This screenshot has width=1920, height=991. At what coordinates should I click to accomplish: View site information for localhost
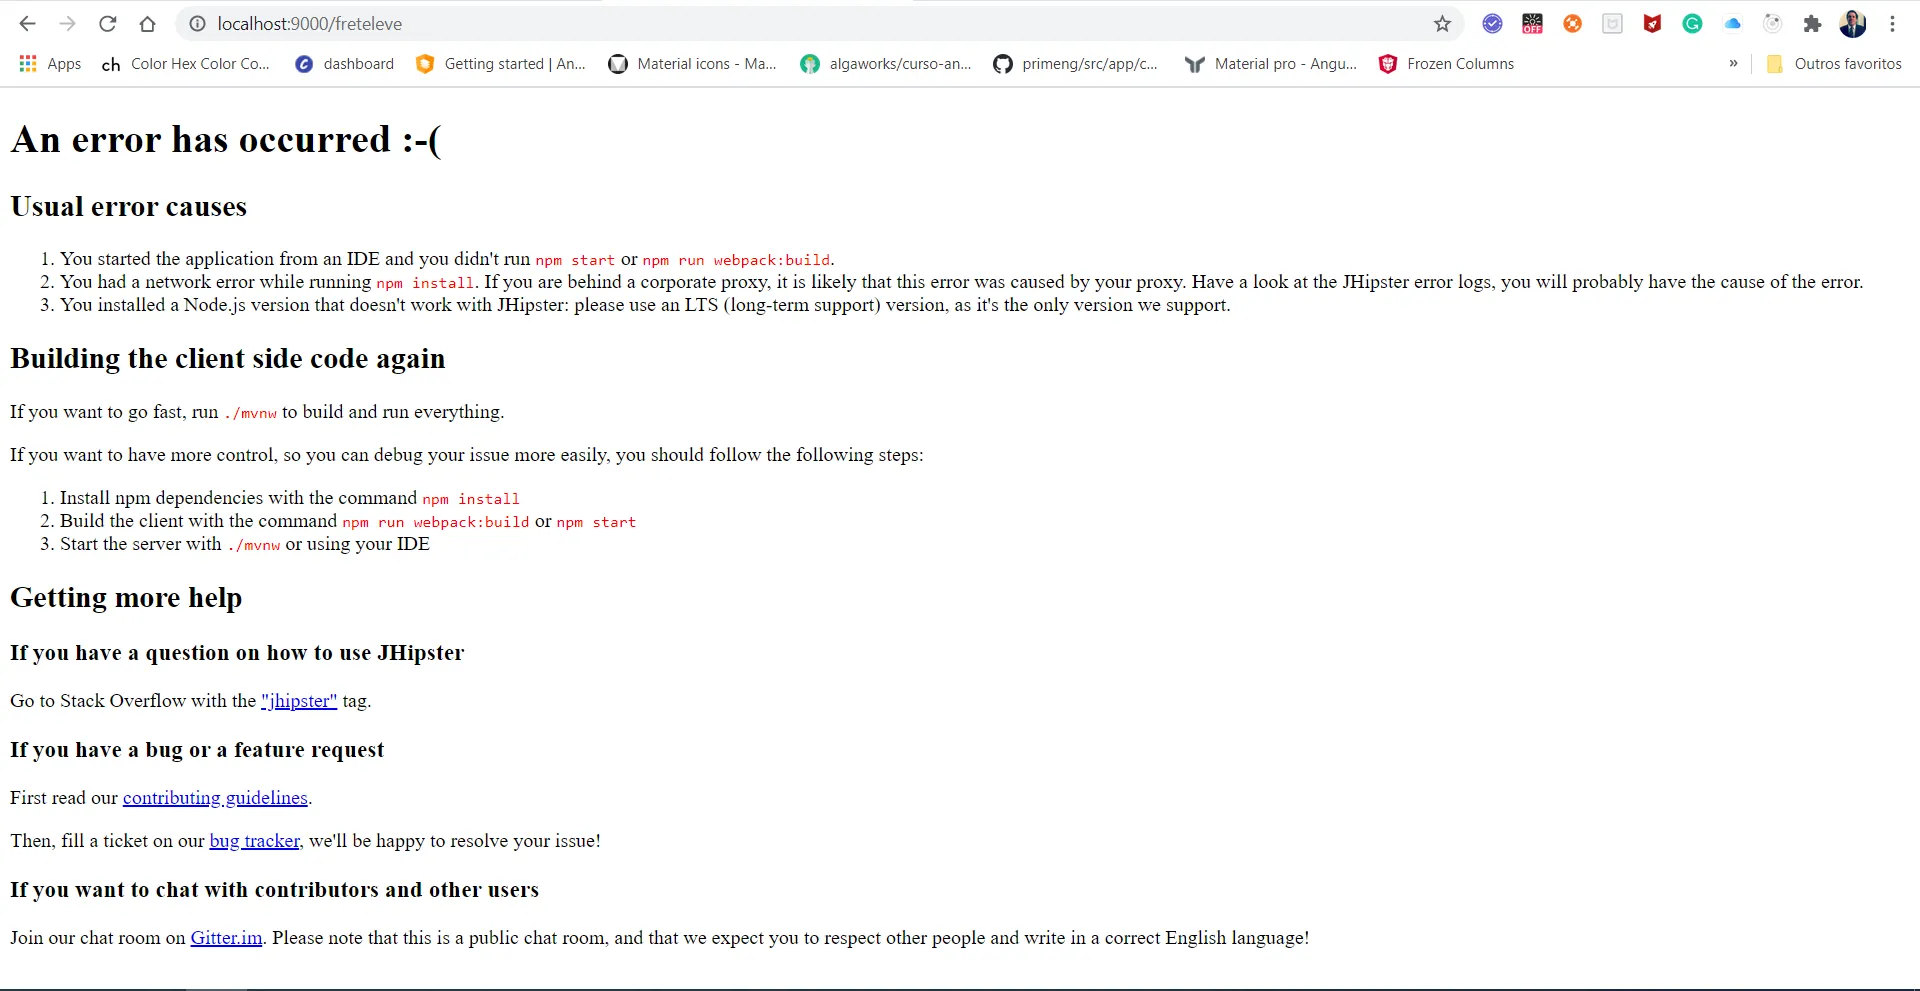(x=198, y=24)
